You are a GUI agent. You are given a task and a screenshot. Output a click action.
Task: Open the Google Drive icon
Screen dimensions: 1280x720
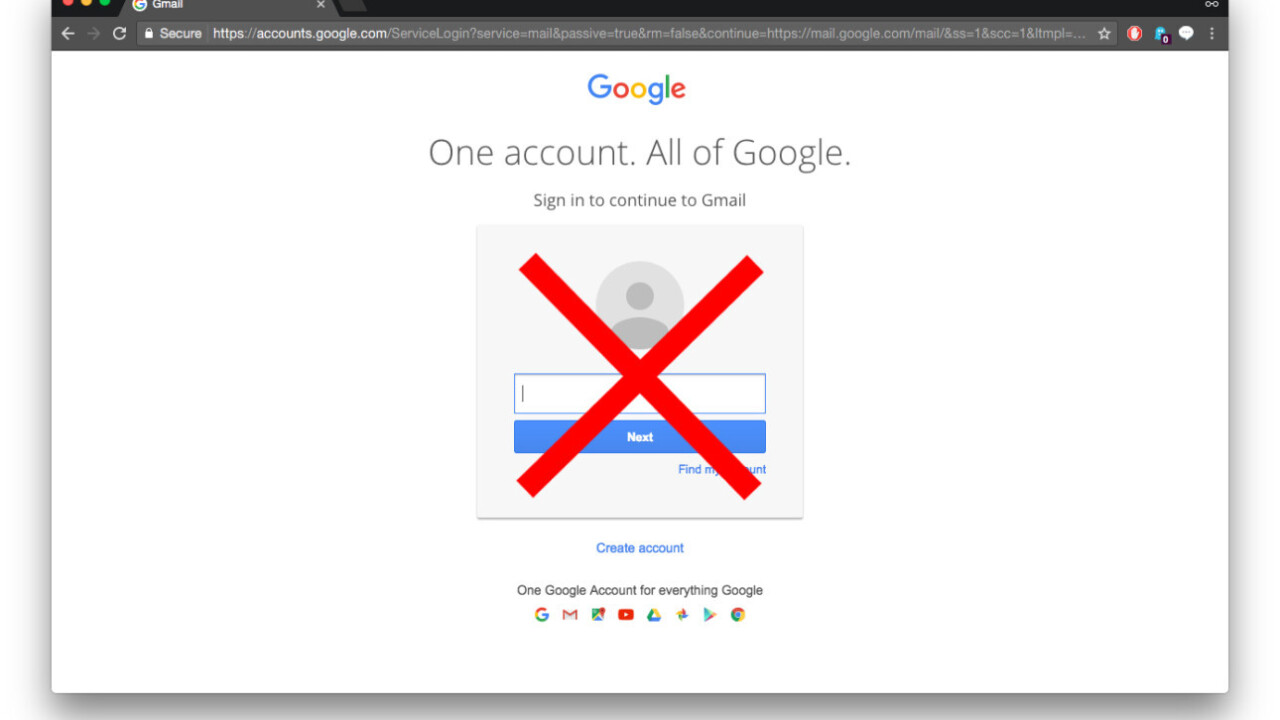[654, 615]
